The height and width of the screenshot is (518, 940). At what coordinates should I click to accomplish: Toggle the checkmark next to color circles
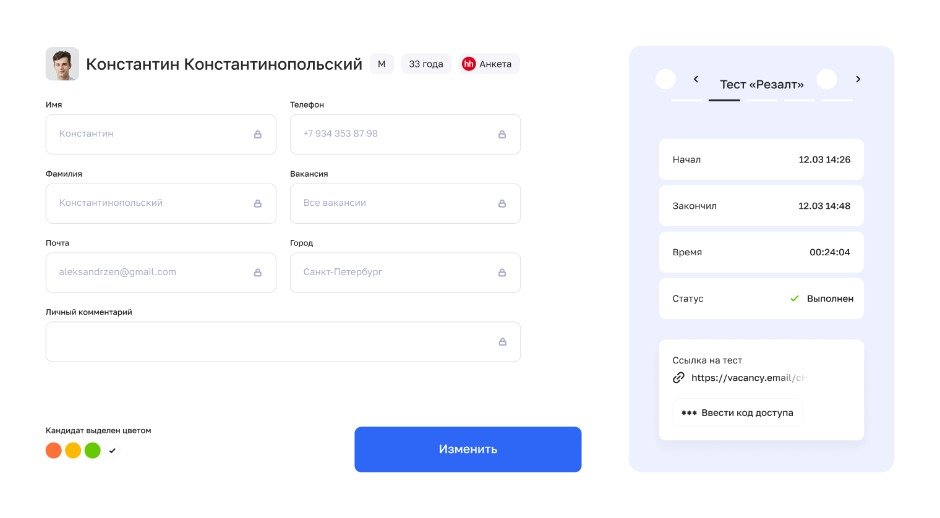(112, 451)
